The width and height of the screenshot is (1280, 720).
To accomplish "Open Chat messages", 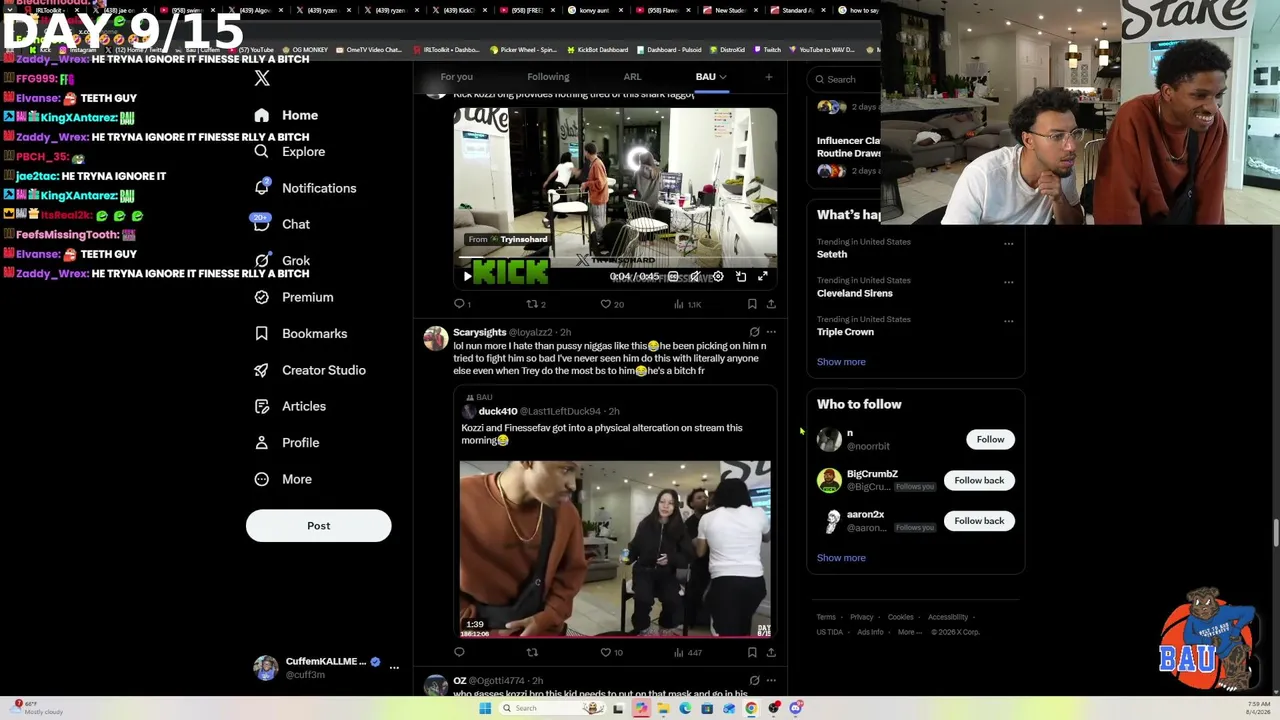I will [x=281, y=224].
